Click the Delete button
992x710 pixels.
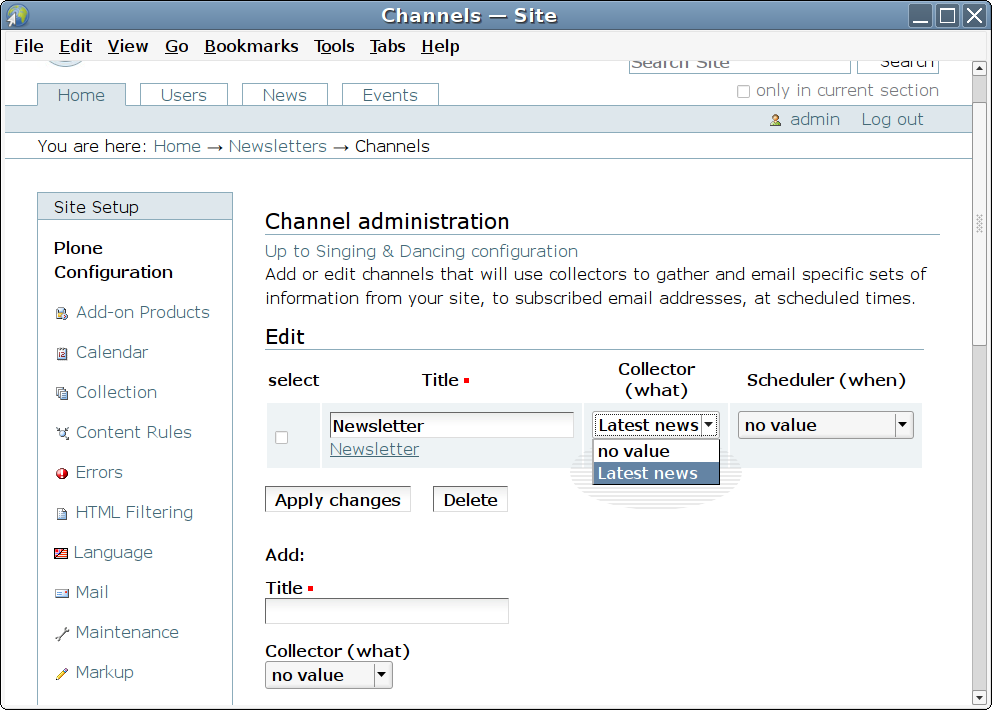pyautogui.click(x=470, y=500)
